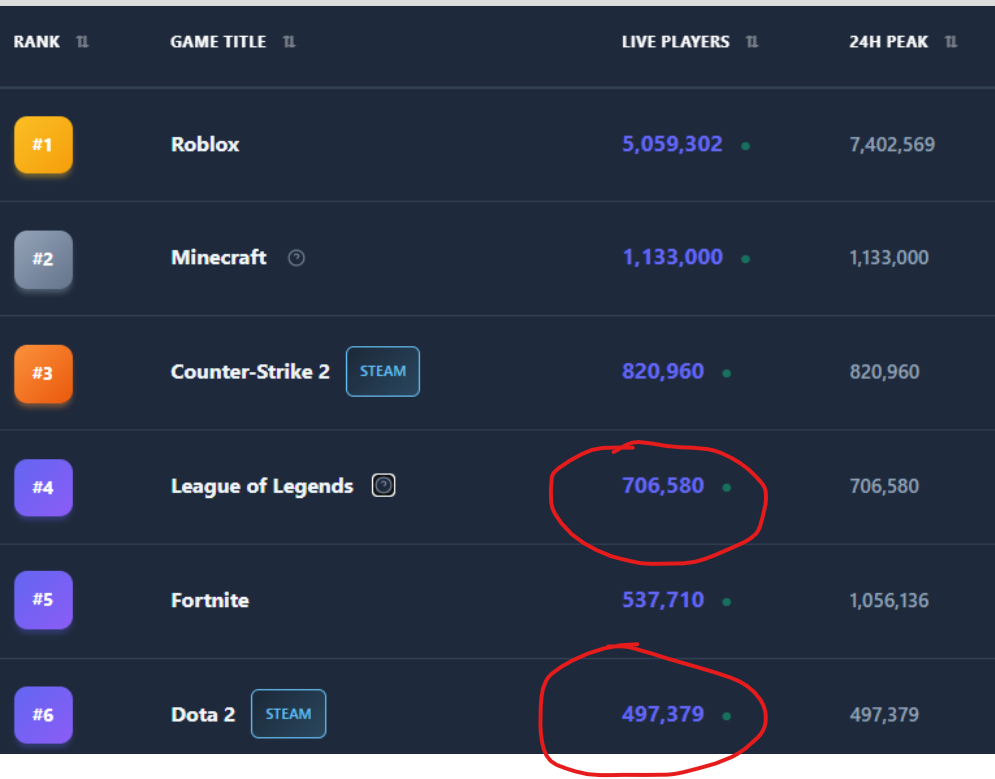Image resolution: width=995 pixels, height=779 pixels.
Task: Click the #3 orange rank badge
Action: click(43, 373)
